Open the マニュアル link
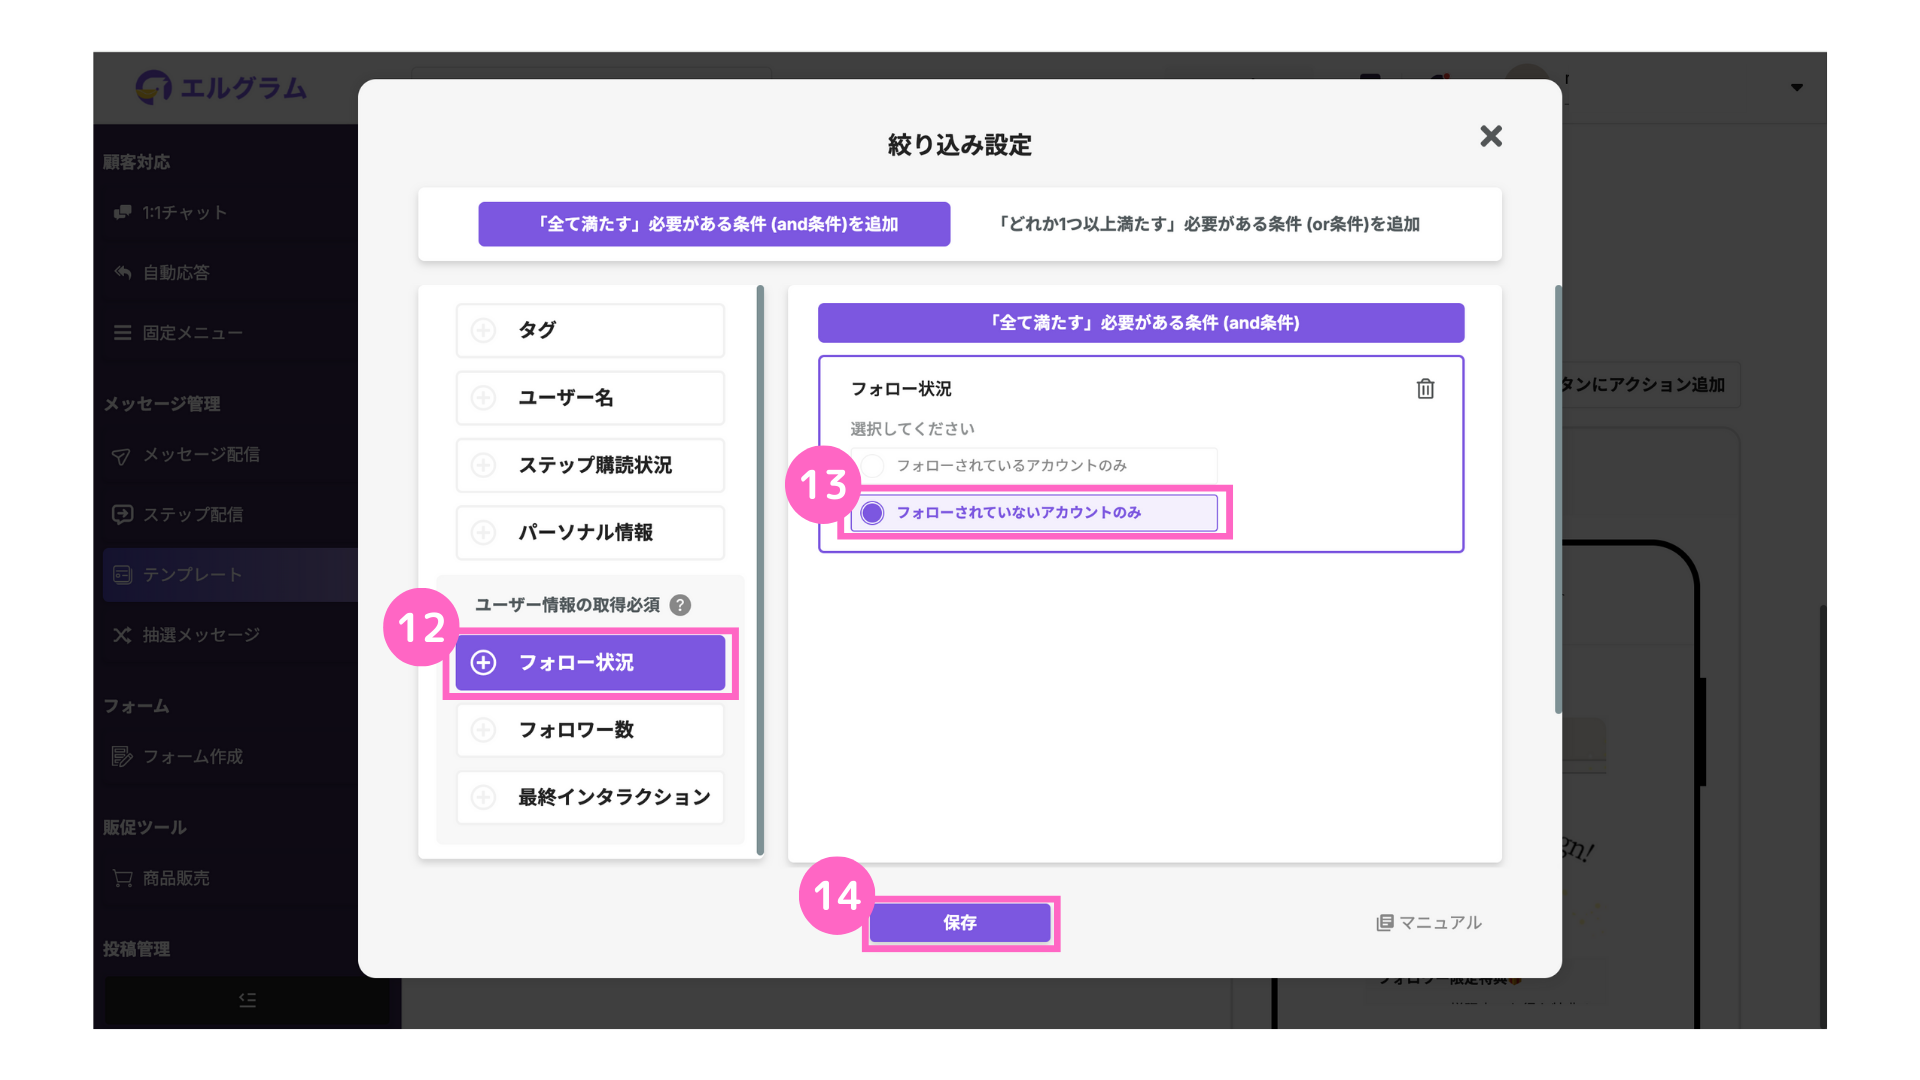Screen dimensions: 1920x1080 (x=1430, y=923)
